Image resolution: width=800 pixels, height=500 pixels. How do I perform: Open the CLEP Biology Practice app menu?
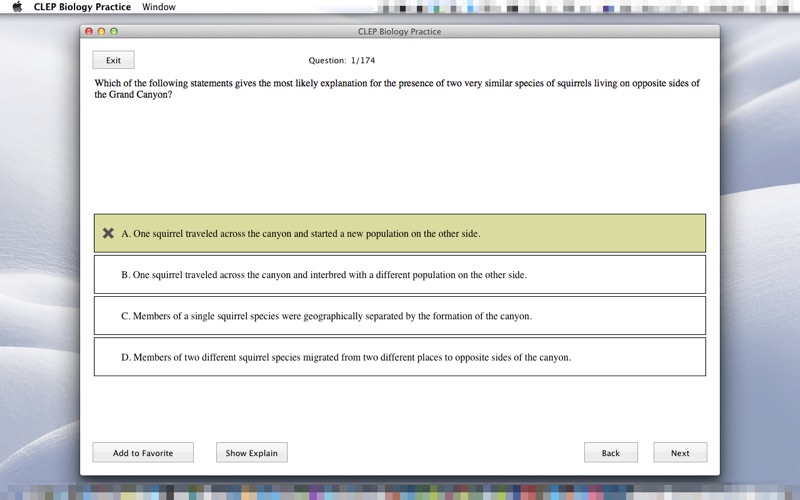(x=82, y=7)
